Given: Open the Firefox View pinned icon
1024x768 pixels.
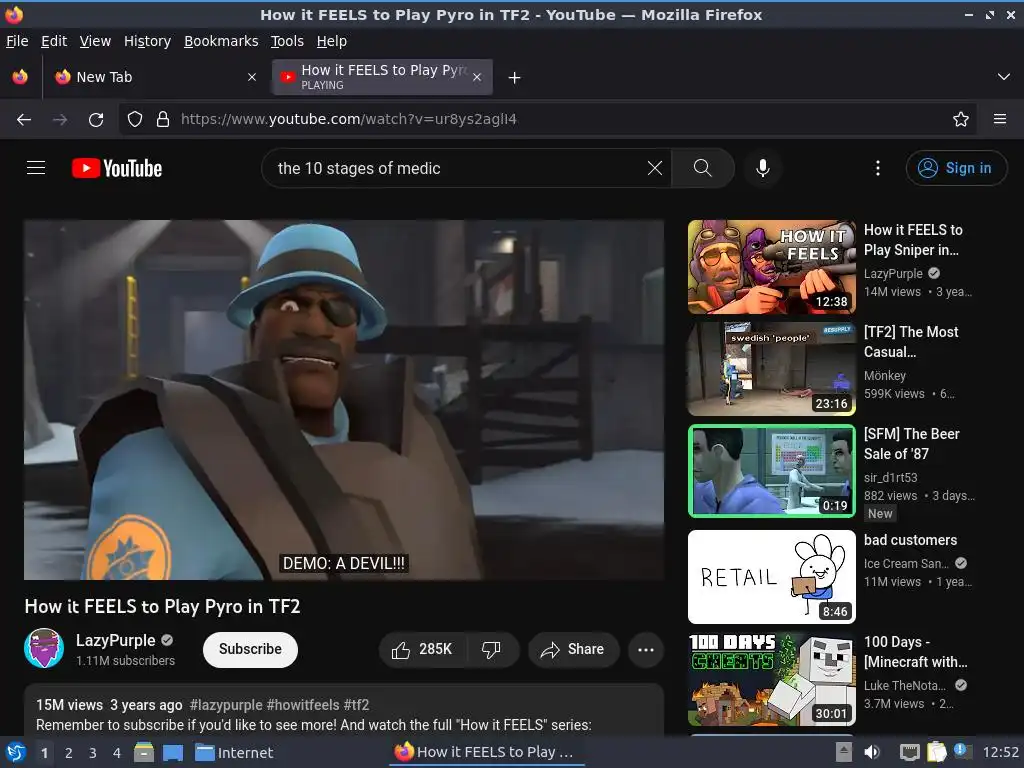Looking at the screenshot, I should coord(20,77).
